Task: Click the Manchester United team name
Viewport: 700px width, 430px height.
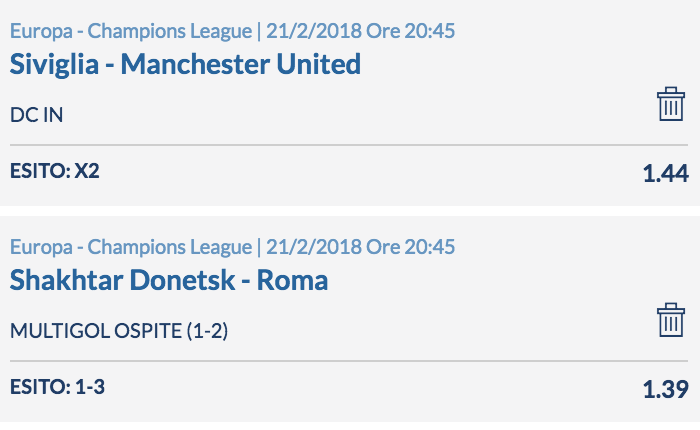Action: [241, 64]
